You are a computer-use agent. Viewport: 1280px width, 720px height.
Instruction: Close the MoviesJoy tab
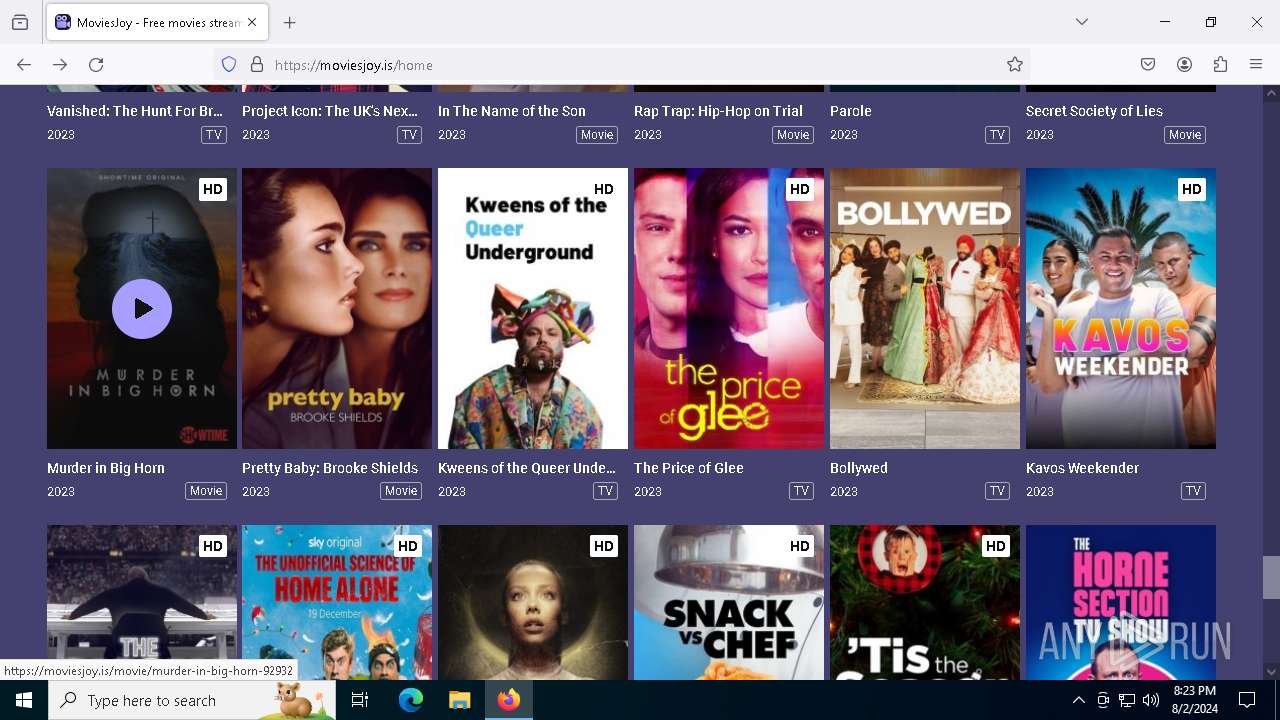click(x=252, y=22)
